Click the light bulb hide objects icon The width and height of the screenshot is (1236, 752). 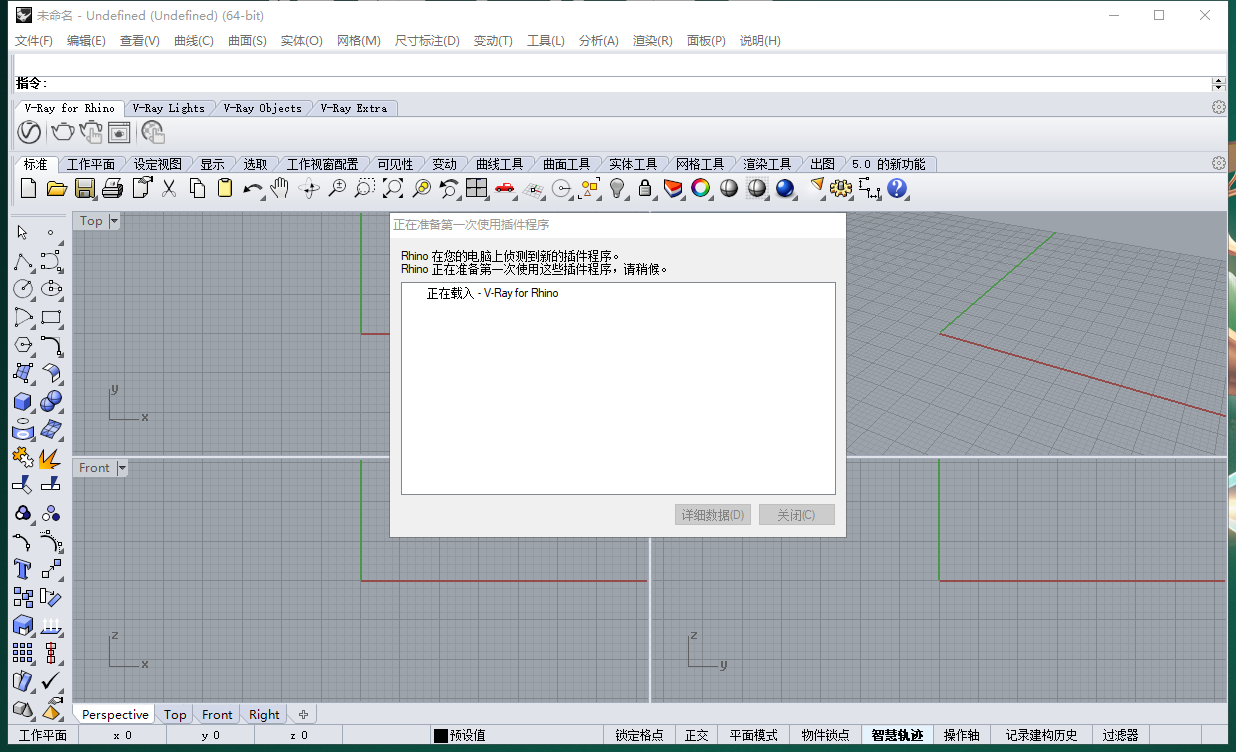[x=617, y=188]
